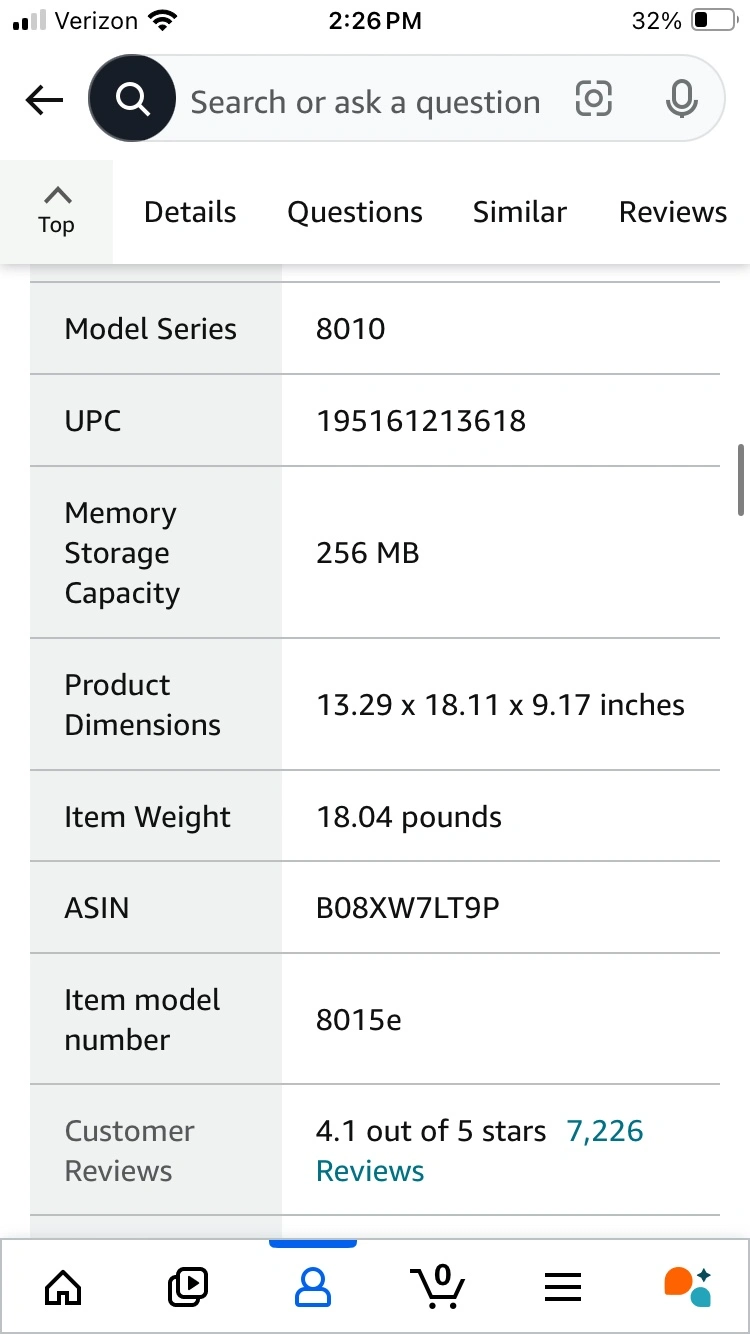Type in Search or ask a question field
The width and height of the screenshot is (750, 1334).
click(x=365, y=102)
